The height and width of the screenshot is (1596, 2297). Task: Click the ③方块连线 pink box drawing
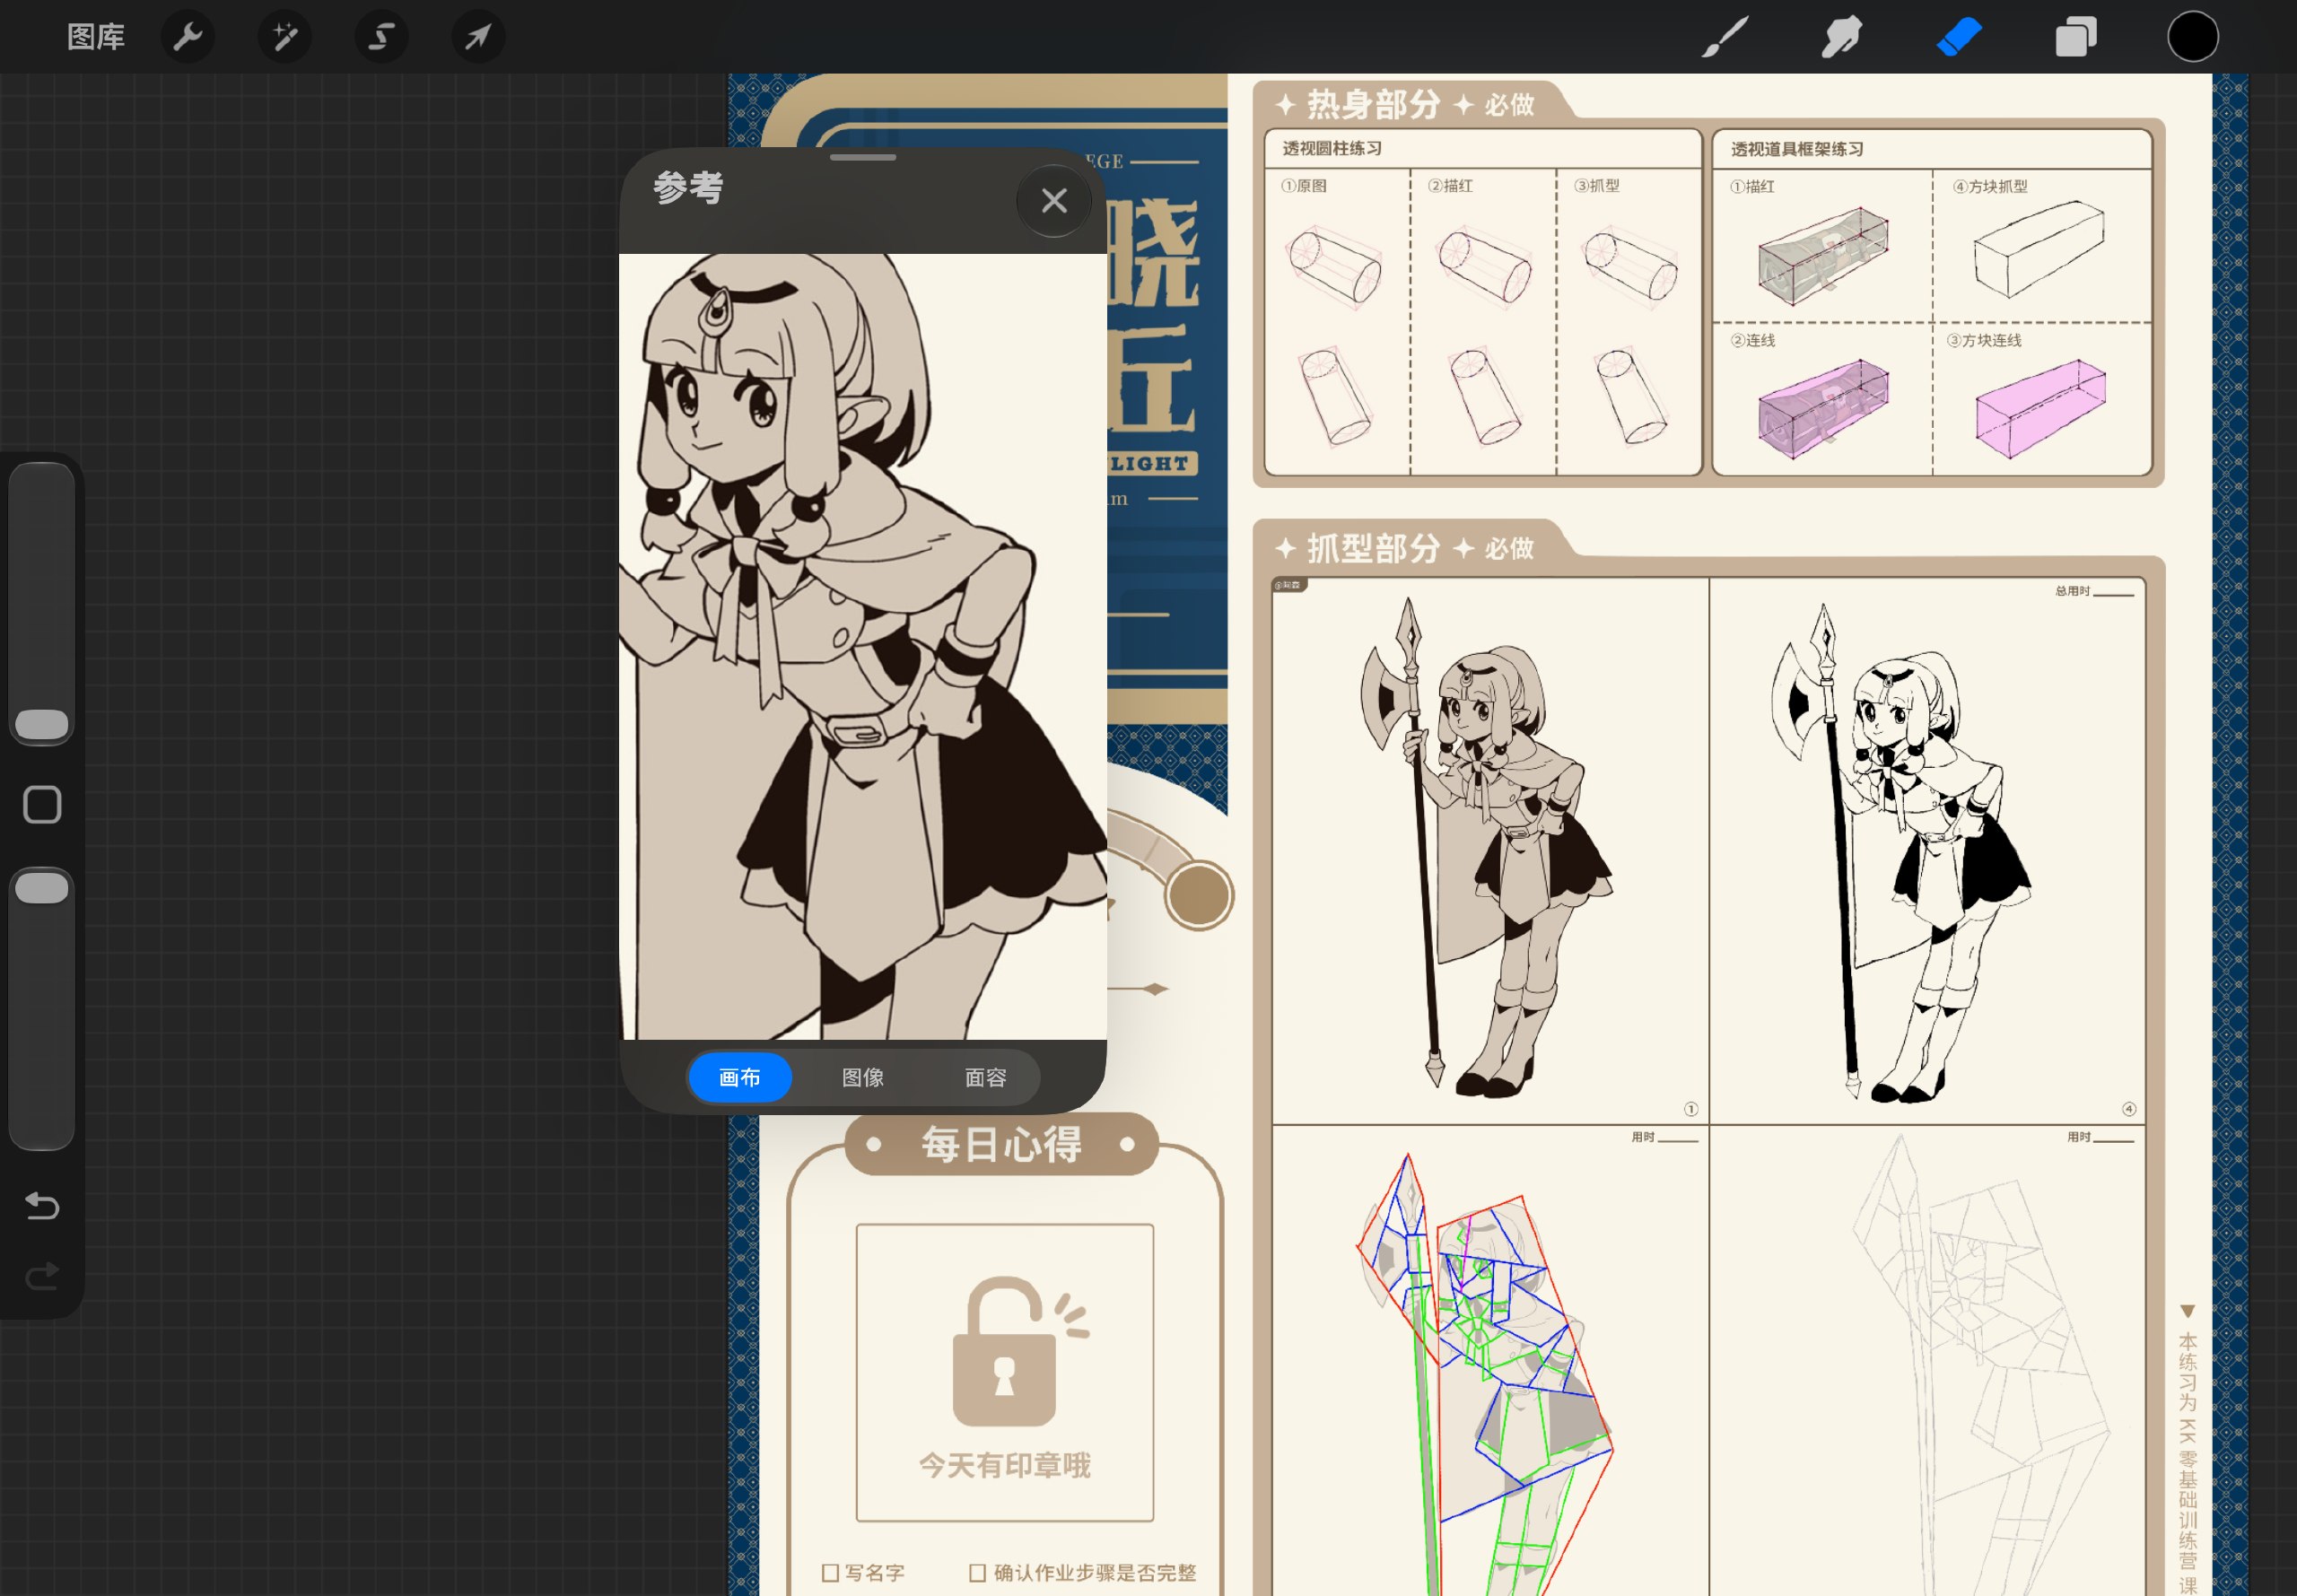[2040, 408]
